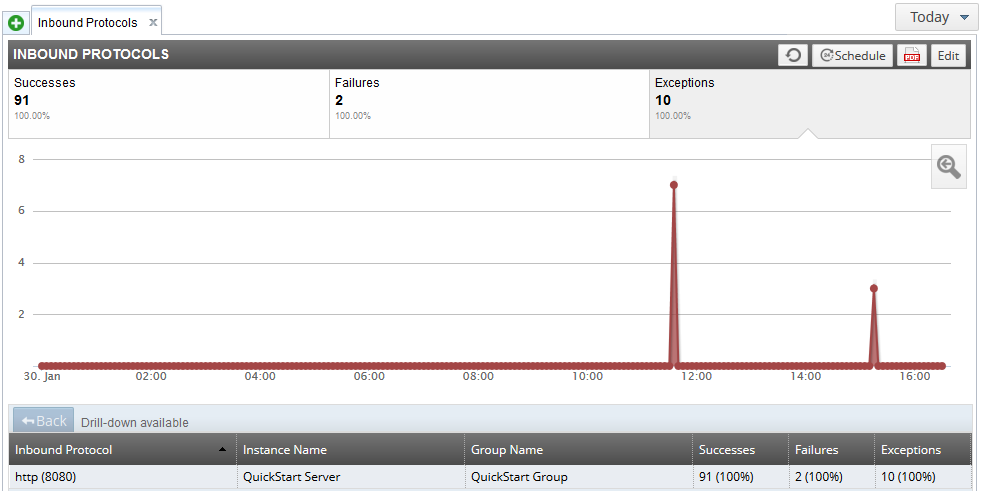Click the exceptions peak point of 3
The height and width of the screenshot is (491, 982).
coord(874,289)
